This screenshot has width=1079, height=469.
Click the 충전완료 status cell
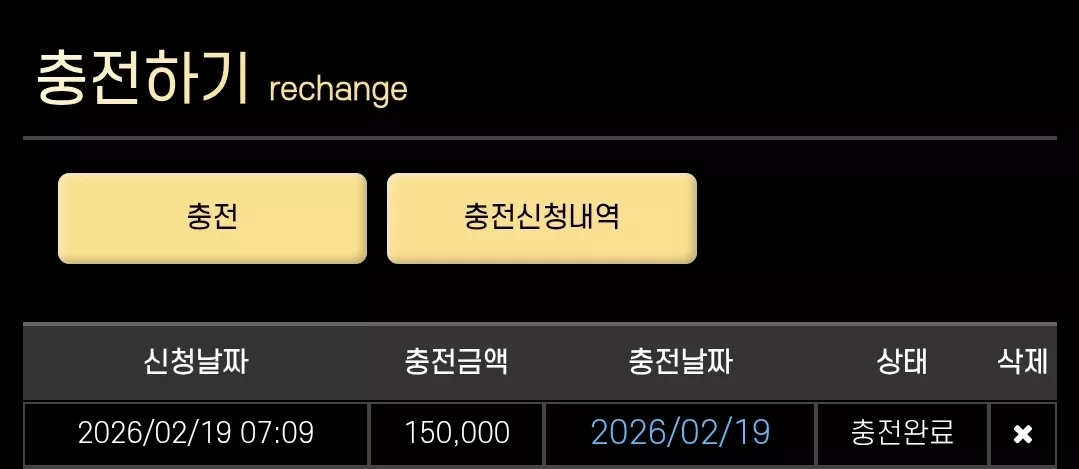pyautogui.click(x=902, y=433)
